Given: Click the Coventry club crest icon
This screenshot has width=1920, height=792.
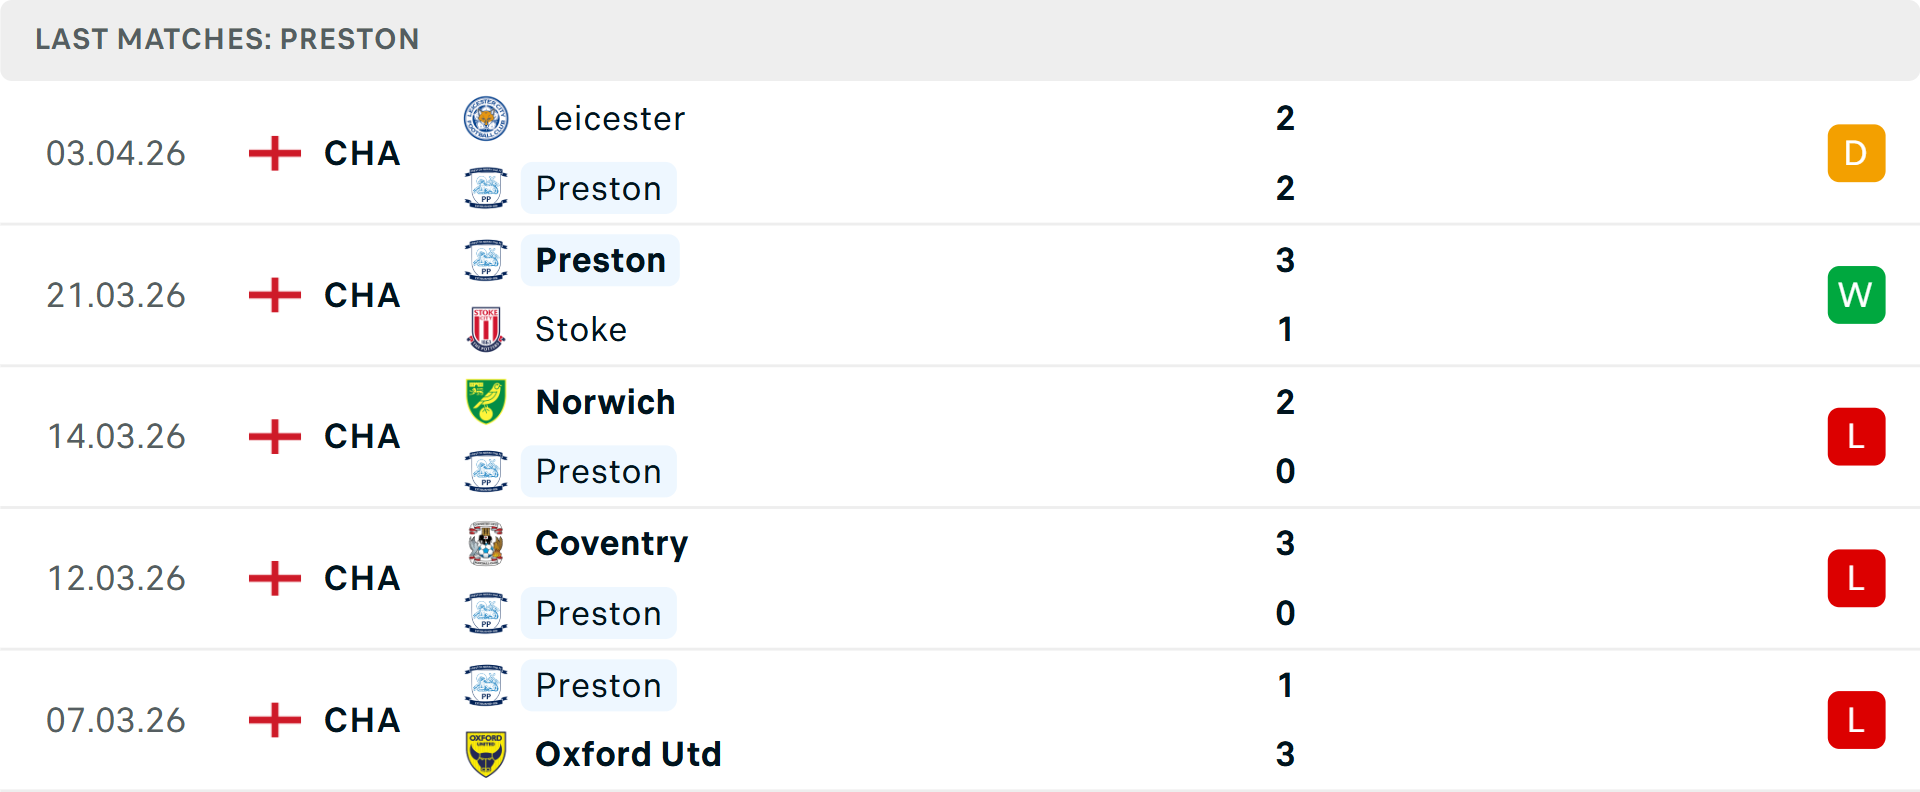Looking at the screenshot, I should pyautogui.click(x=486, y=544).
